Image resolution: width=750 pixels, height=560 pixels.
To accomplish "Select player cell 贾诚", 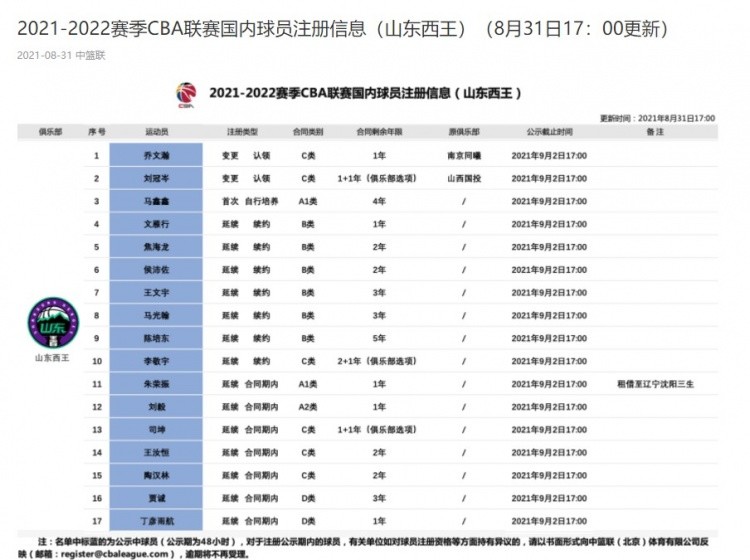I will click(156, 498).
